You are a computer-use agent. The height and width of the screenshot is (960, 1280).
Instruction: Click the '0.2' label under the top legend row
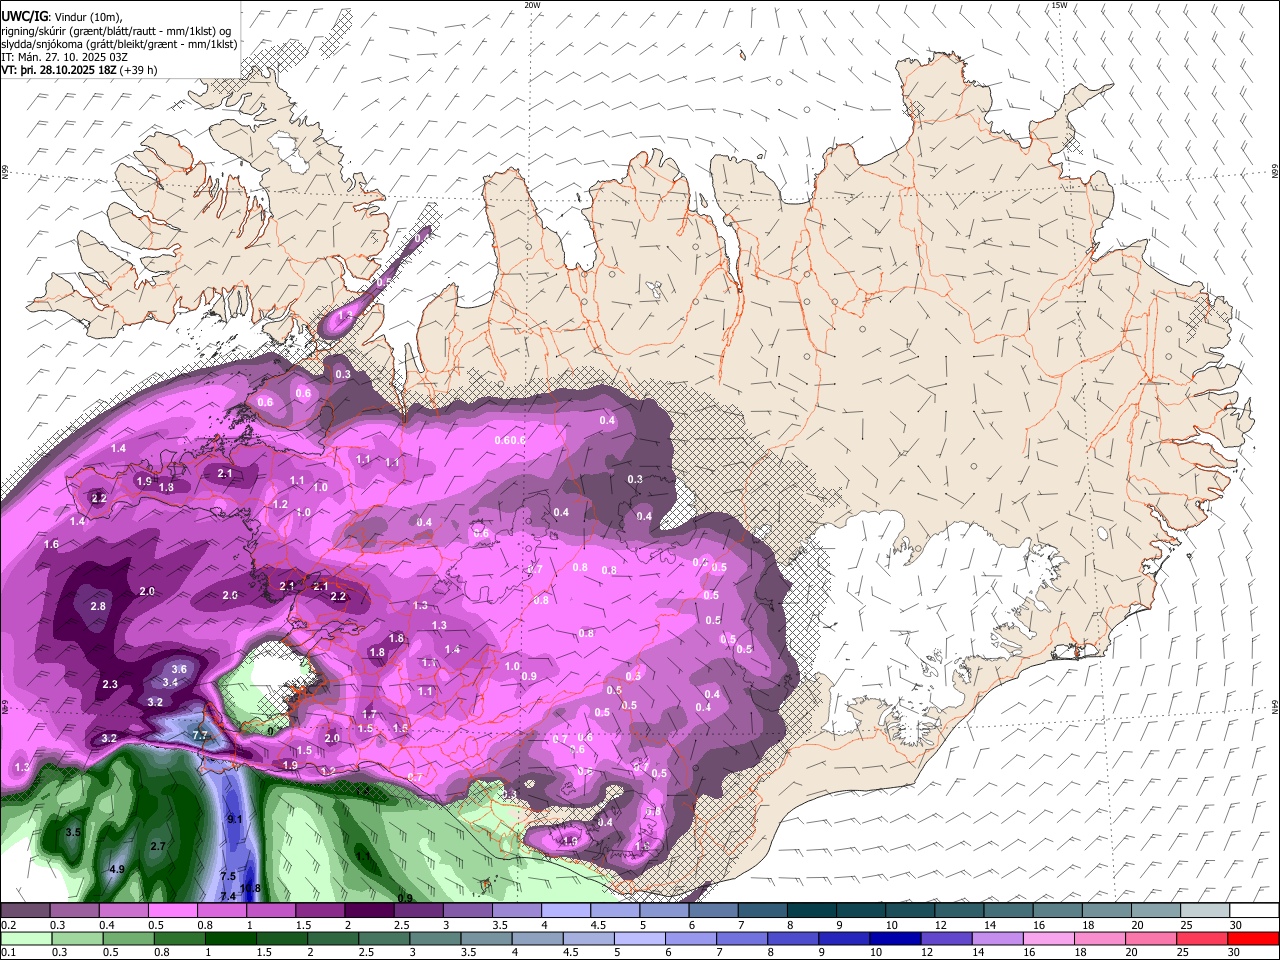[x=9, y=925]
